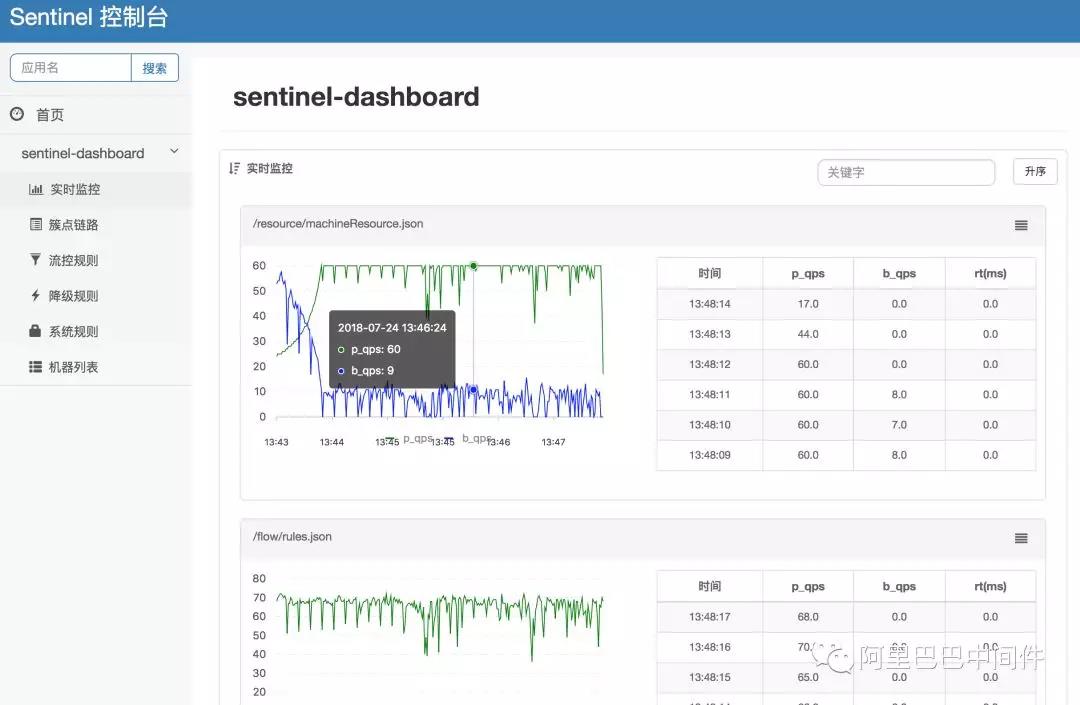Click inside the 关键字 keyword field
The width and height of the screenshot is (1080, 705).
pos(905,171)
